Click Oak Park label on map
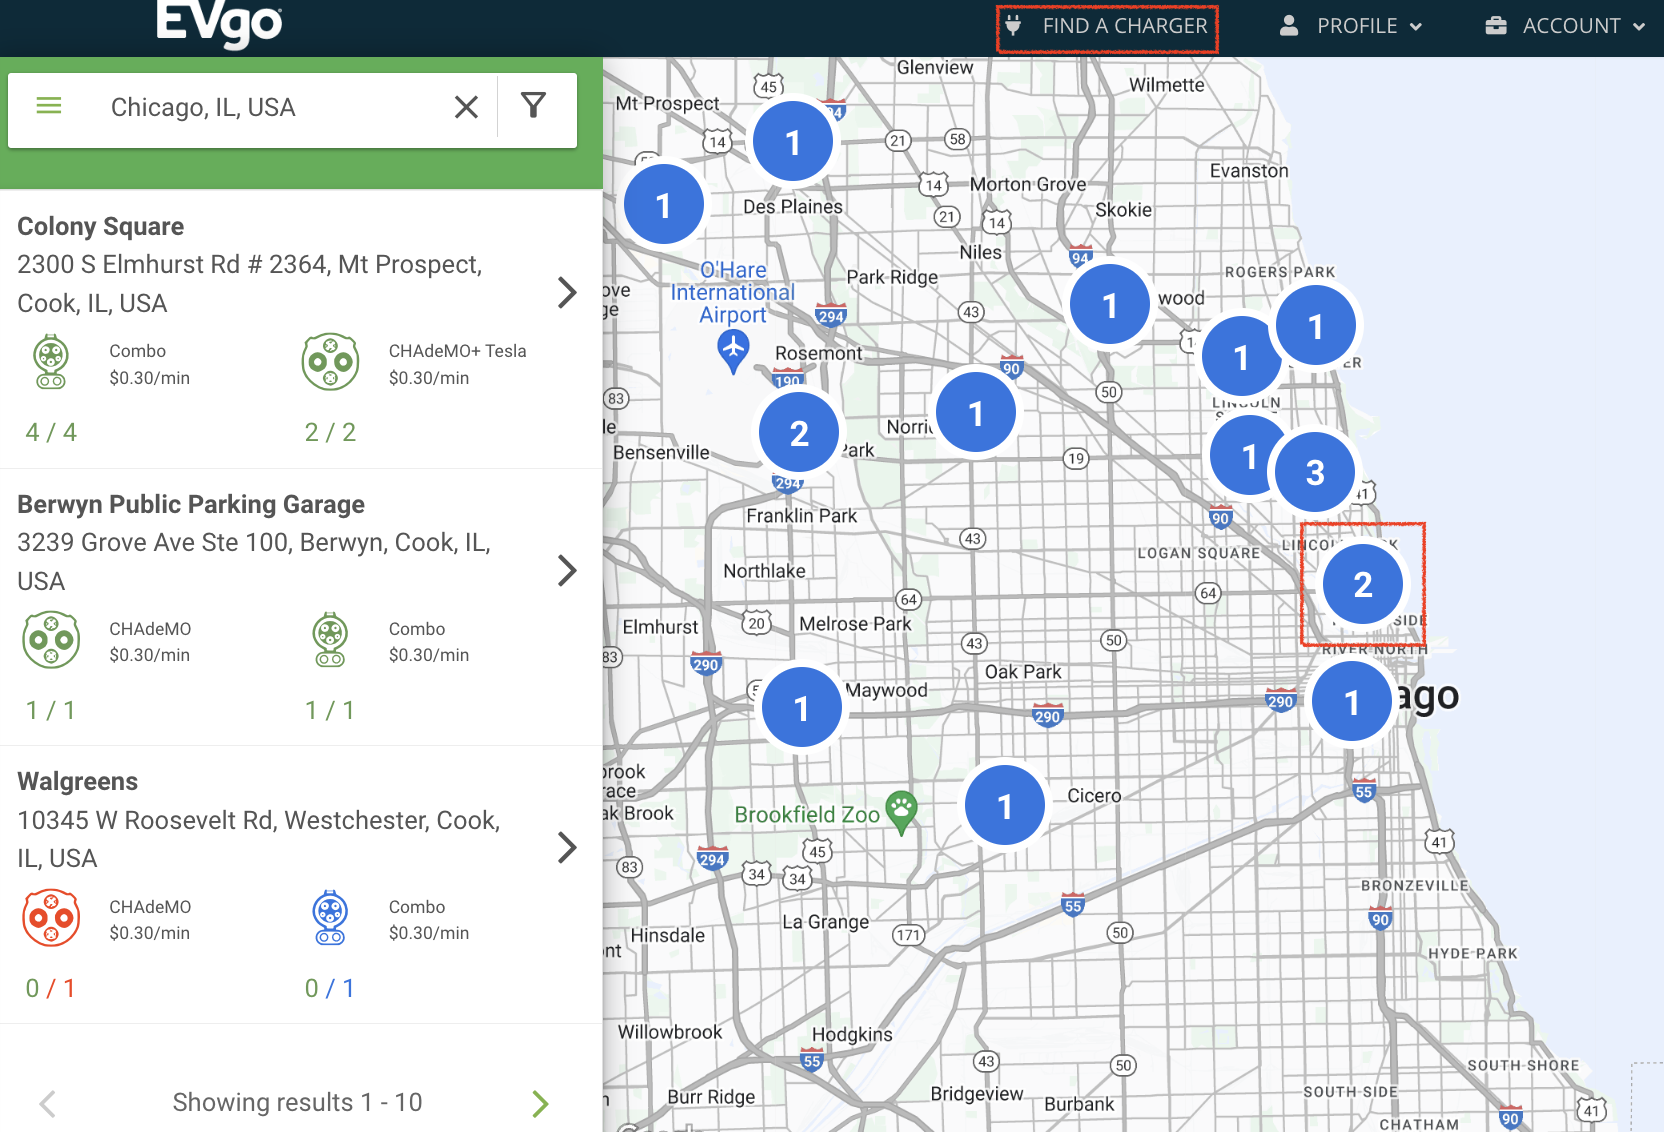The image size is (1664, 1132). [1023, 672]
